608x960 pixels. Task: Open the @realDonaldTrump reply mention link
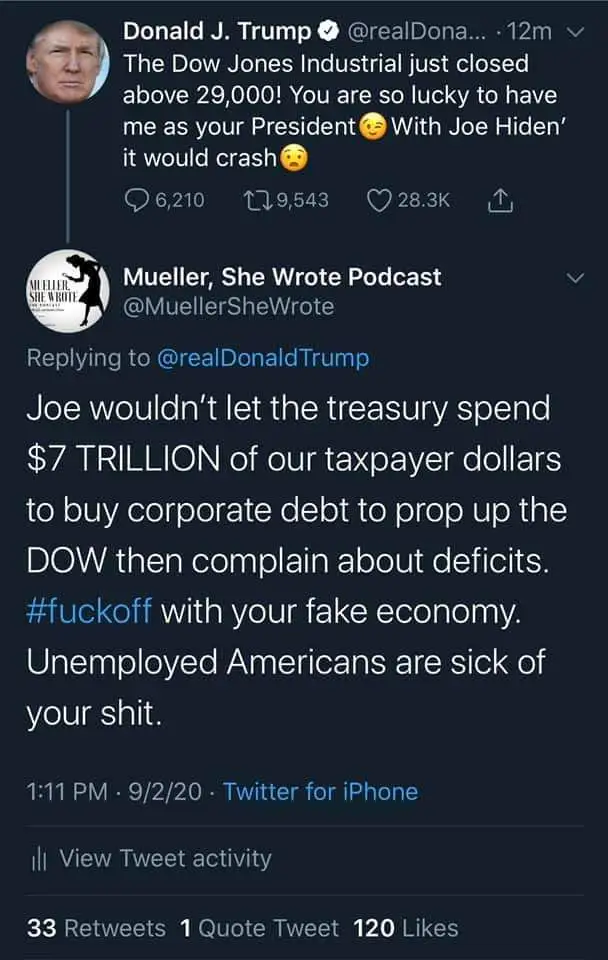(263, 358)
